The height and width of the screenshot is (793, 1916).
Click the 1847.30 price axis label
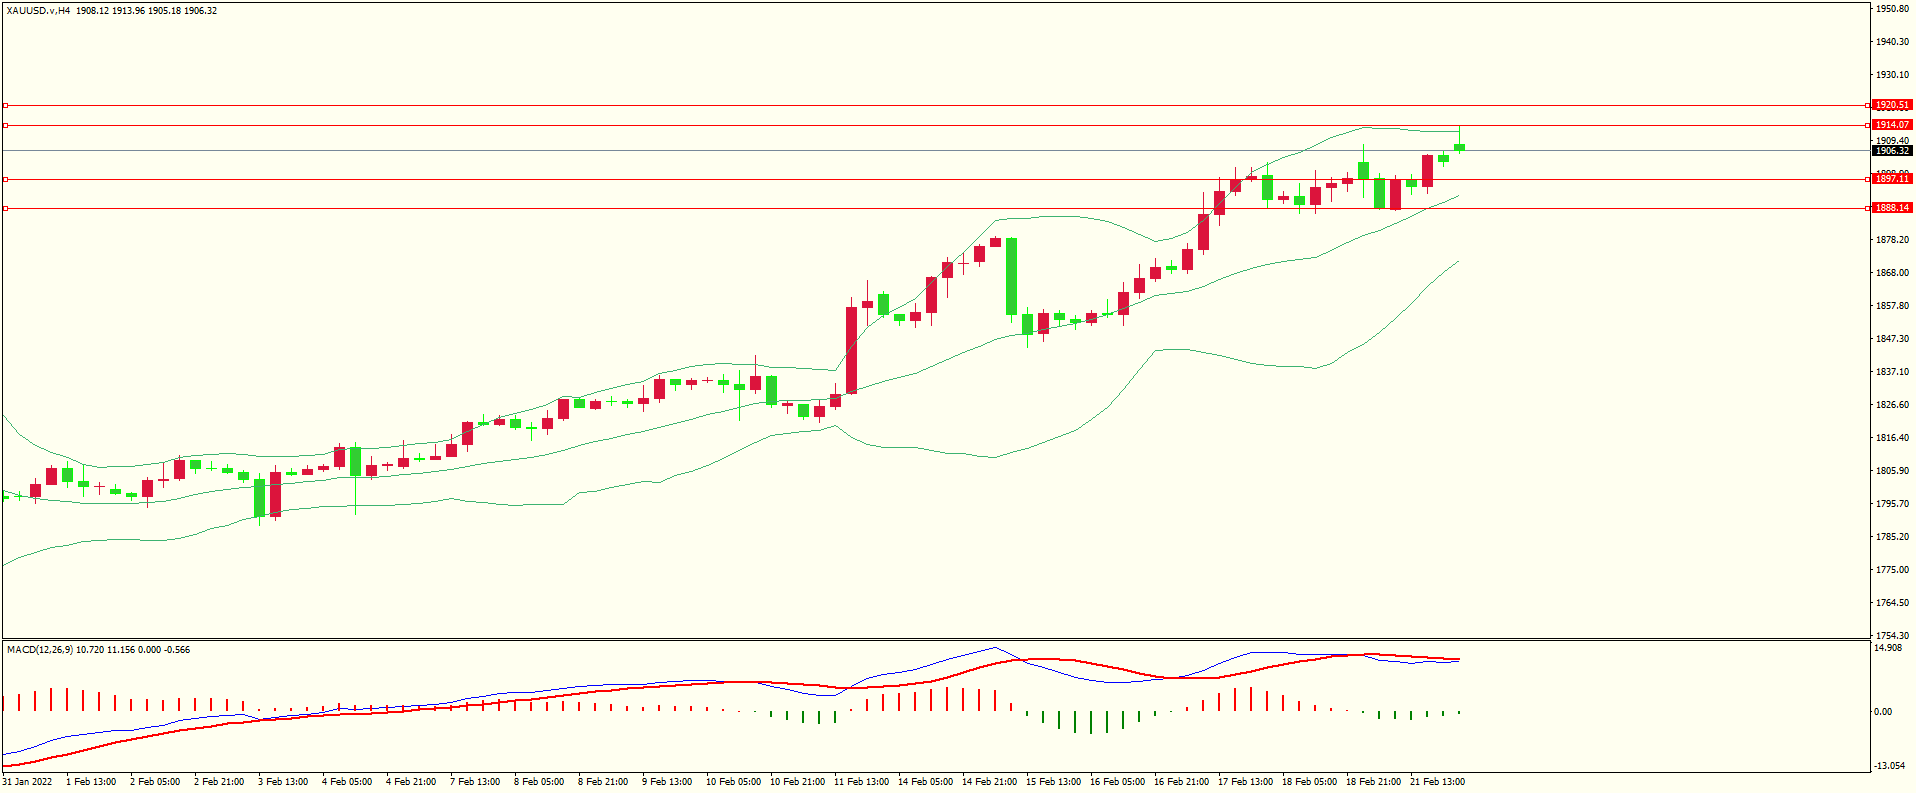pyautogui.click(x=1892, y=339)
